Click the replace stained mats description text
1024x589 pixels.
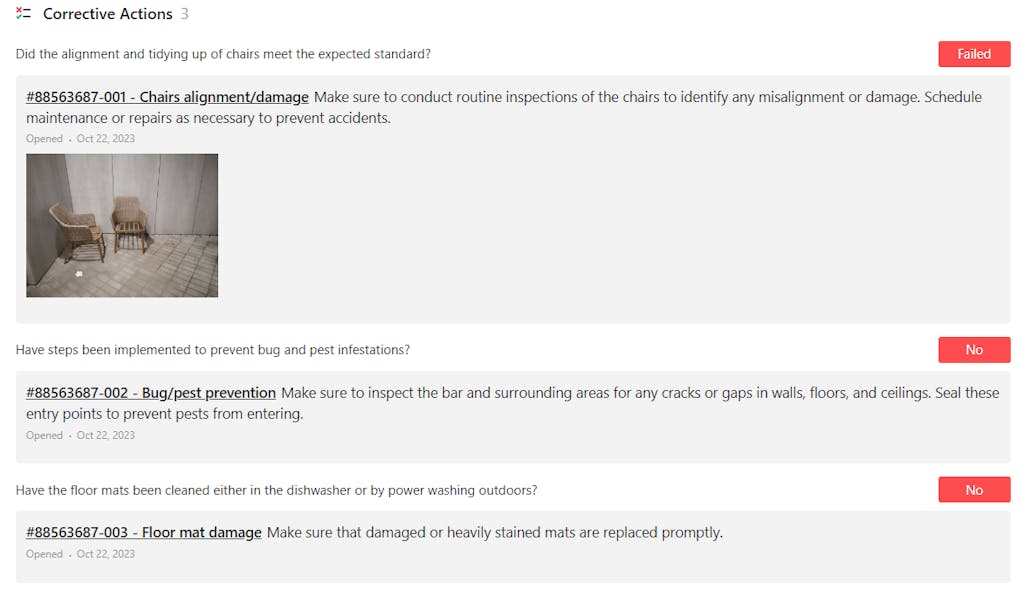click(x=494, y=532)
